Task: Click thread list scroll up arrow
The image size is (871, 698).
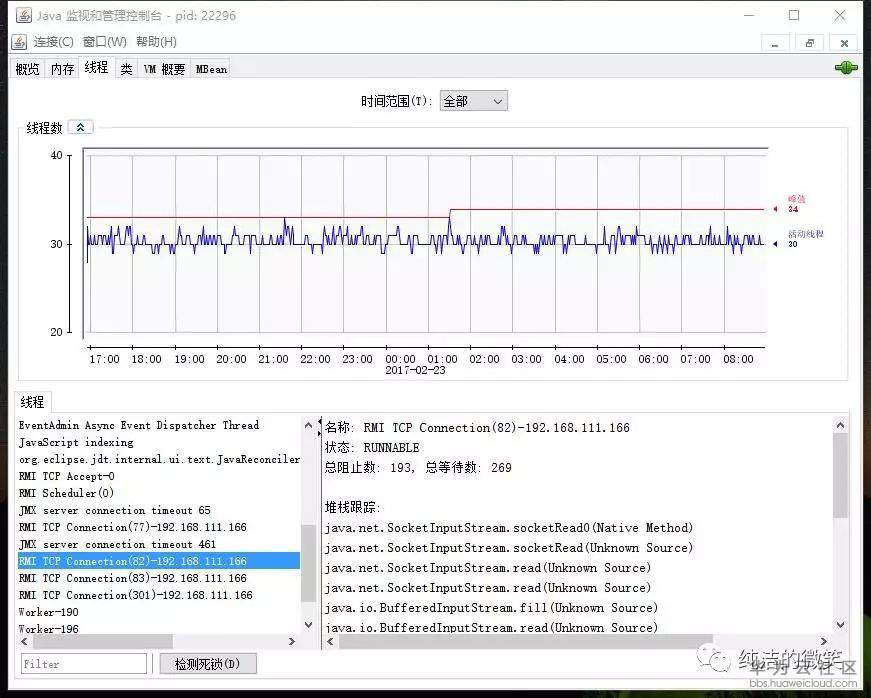Action: point(309,425)
